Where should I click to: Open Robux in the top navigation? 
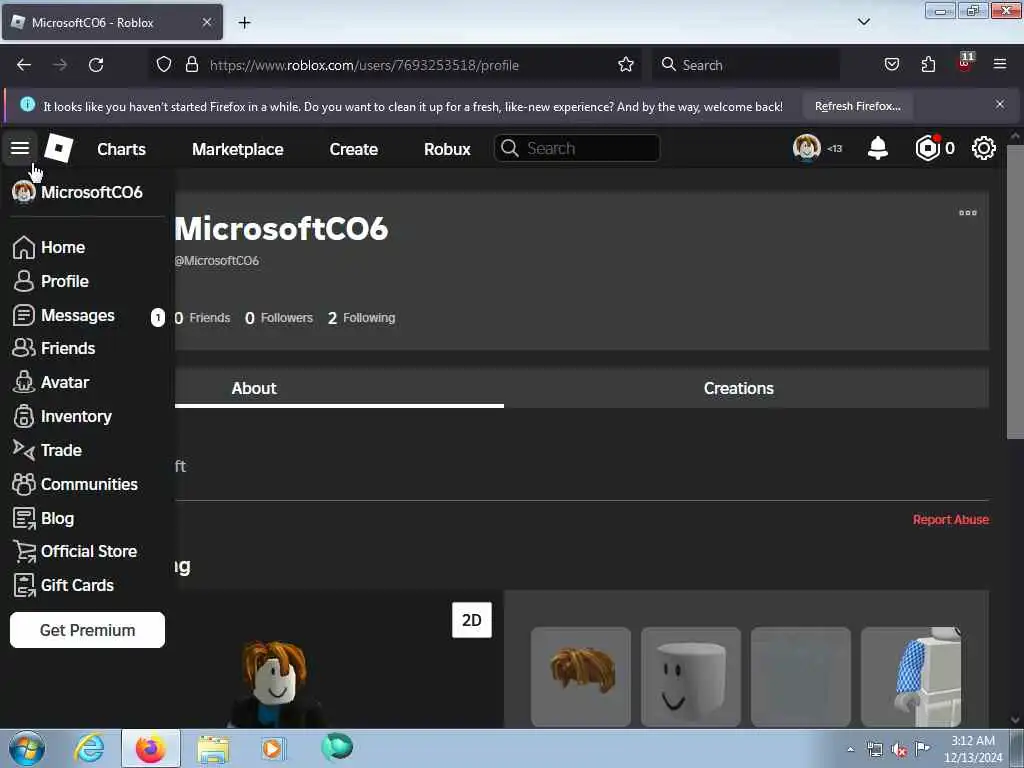tap(447, 149)
